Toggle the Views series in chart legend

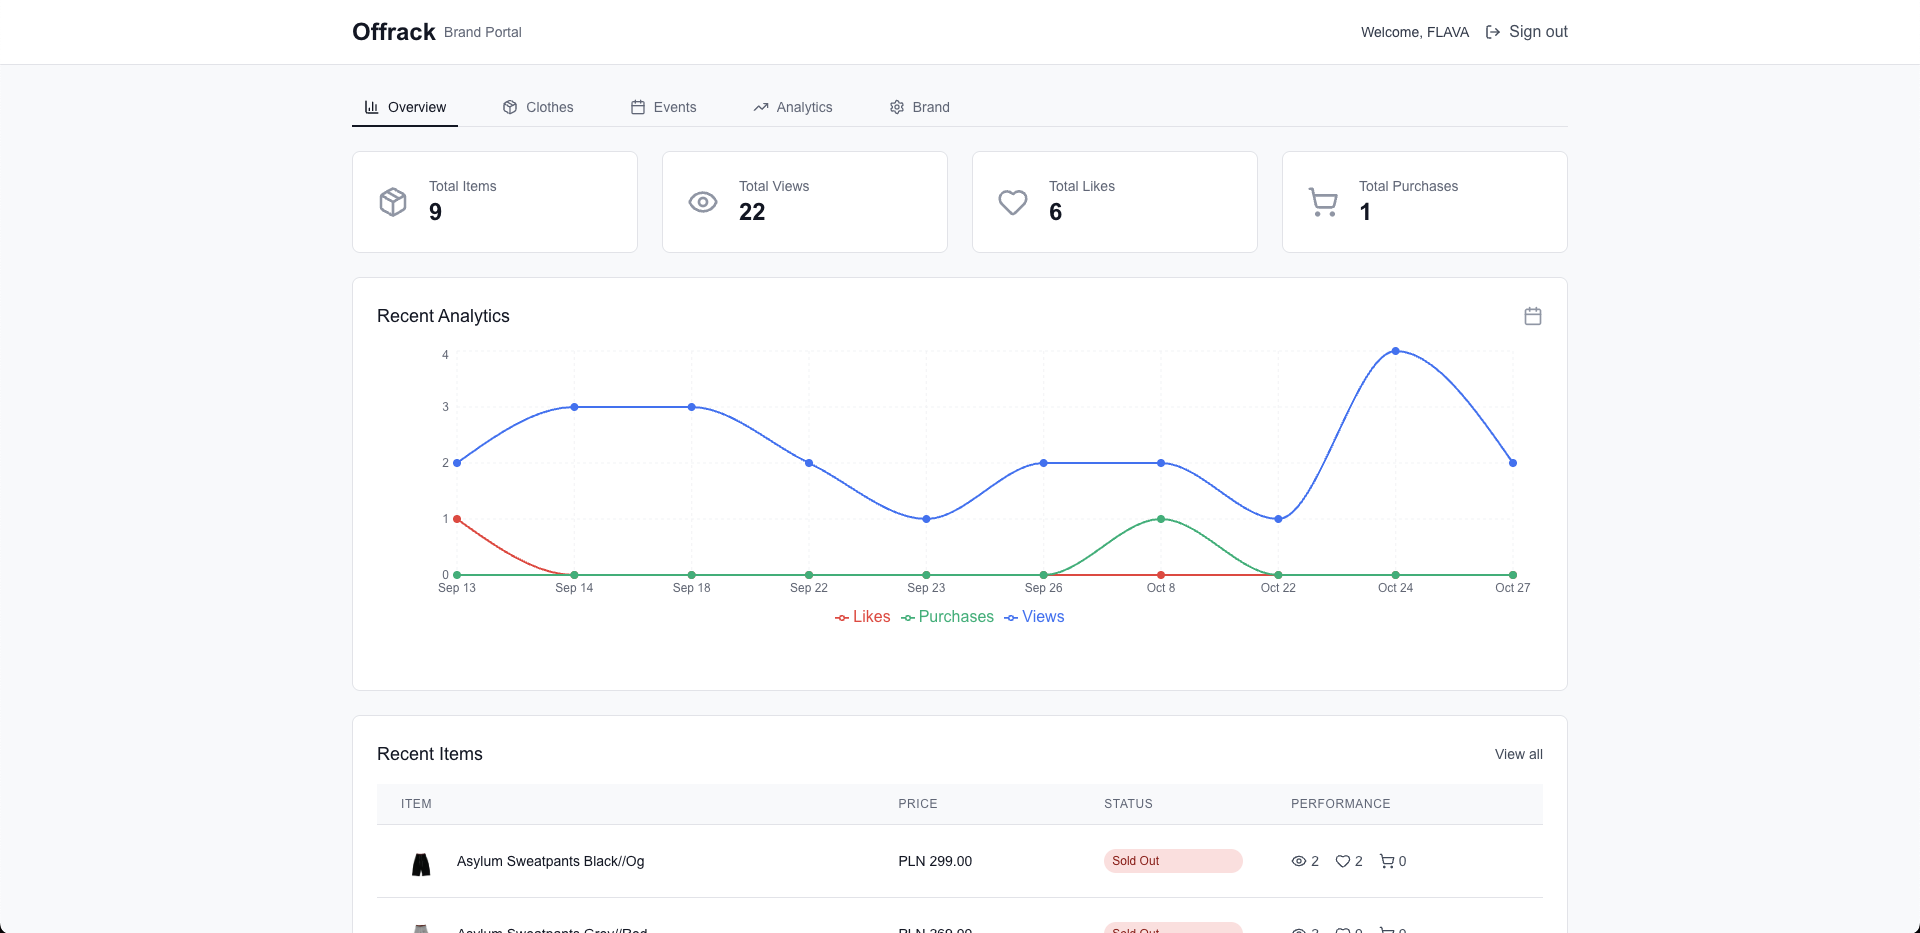coord(1034,617)
